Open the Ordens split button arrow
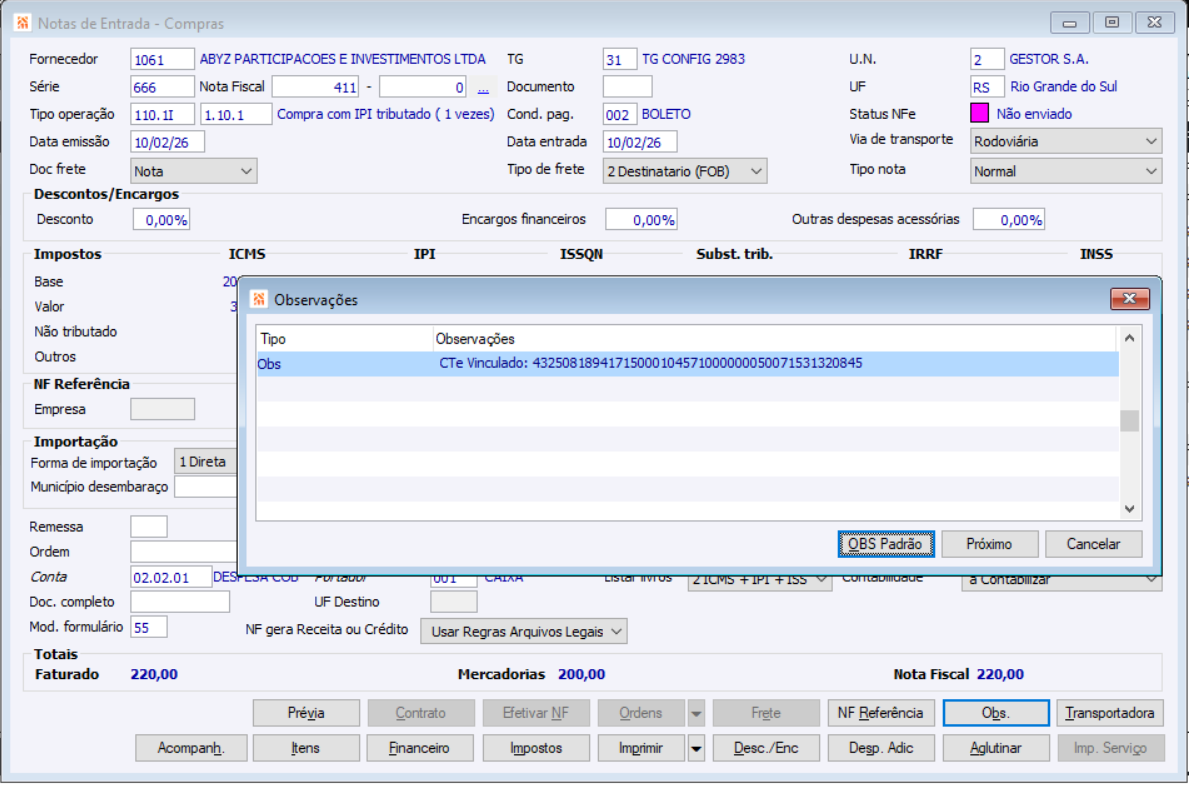Image resolution: width=1189 pixels, height=786 pixels. point(695,713)
